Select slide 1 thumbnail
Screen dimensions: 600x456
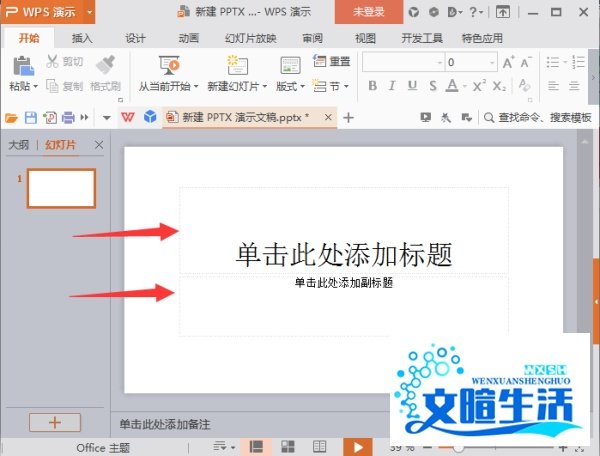(x=61, y=188)
